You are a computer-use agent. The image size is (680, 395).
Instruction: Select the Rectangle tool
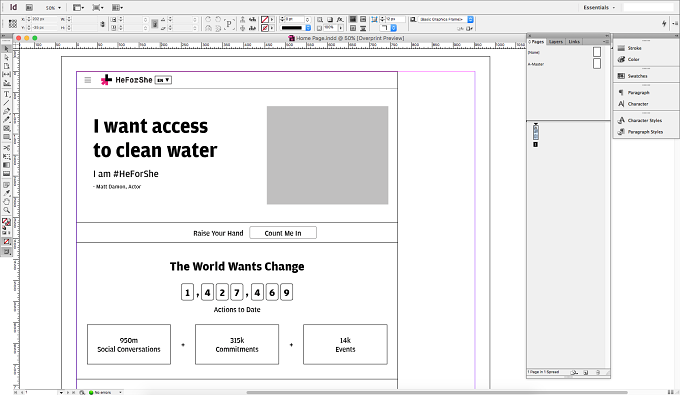click(x=7, y=137)
